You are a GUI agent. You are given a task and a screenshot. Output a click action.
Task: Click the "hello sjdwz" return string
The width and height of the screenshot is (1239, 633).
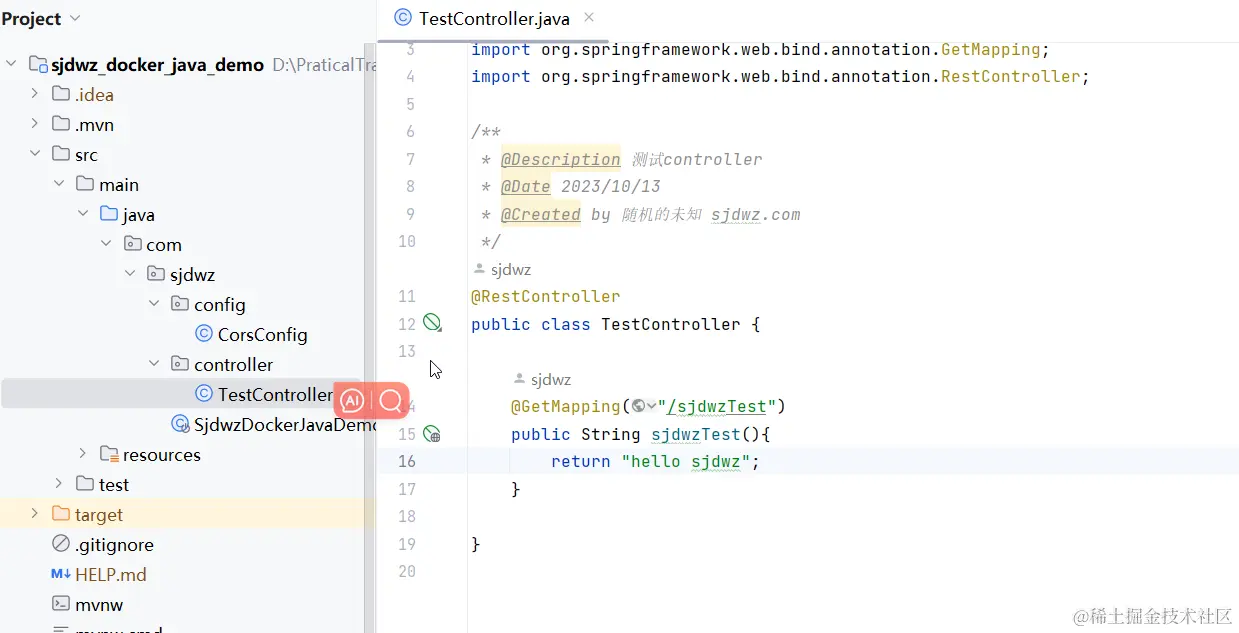[686, 461]
